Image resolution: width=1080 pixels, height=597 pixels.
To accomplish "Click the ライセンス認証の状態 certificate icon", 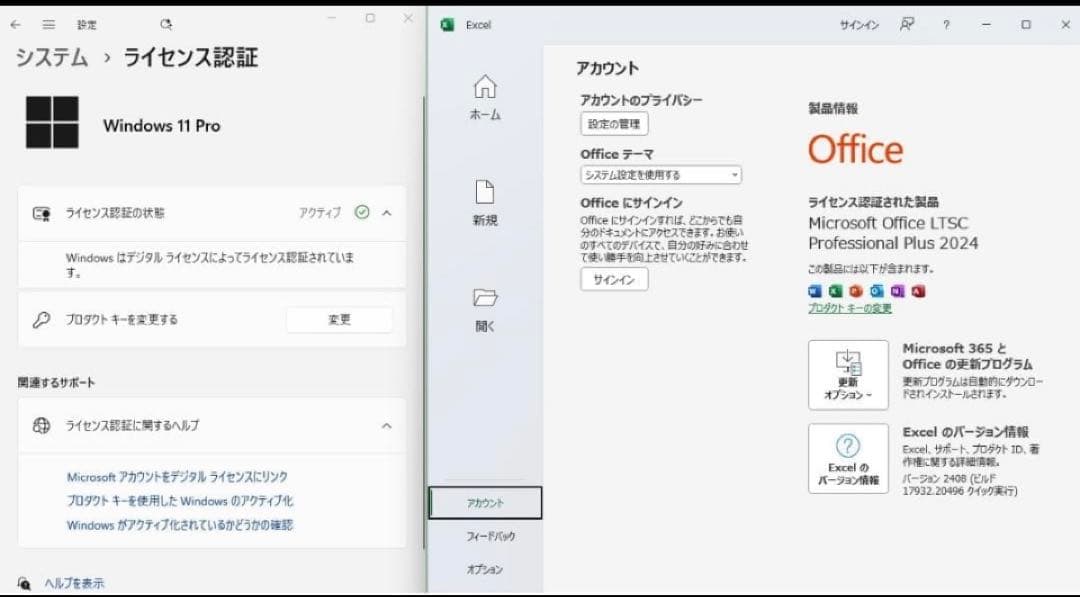I will coord(41,213).
